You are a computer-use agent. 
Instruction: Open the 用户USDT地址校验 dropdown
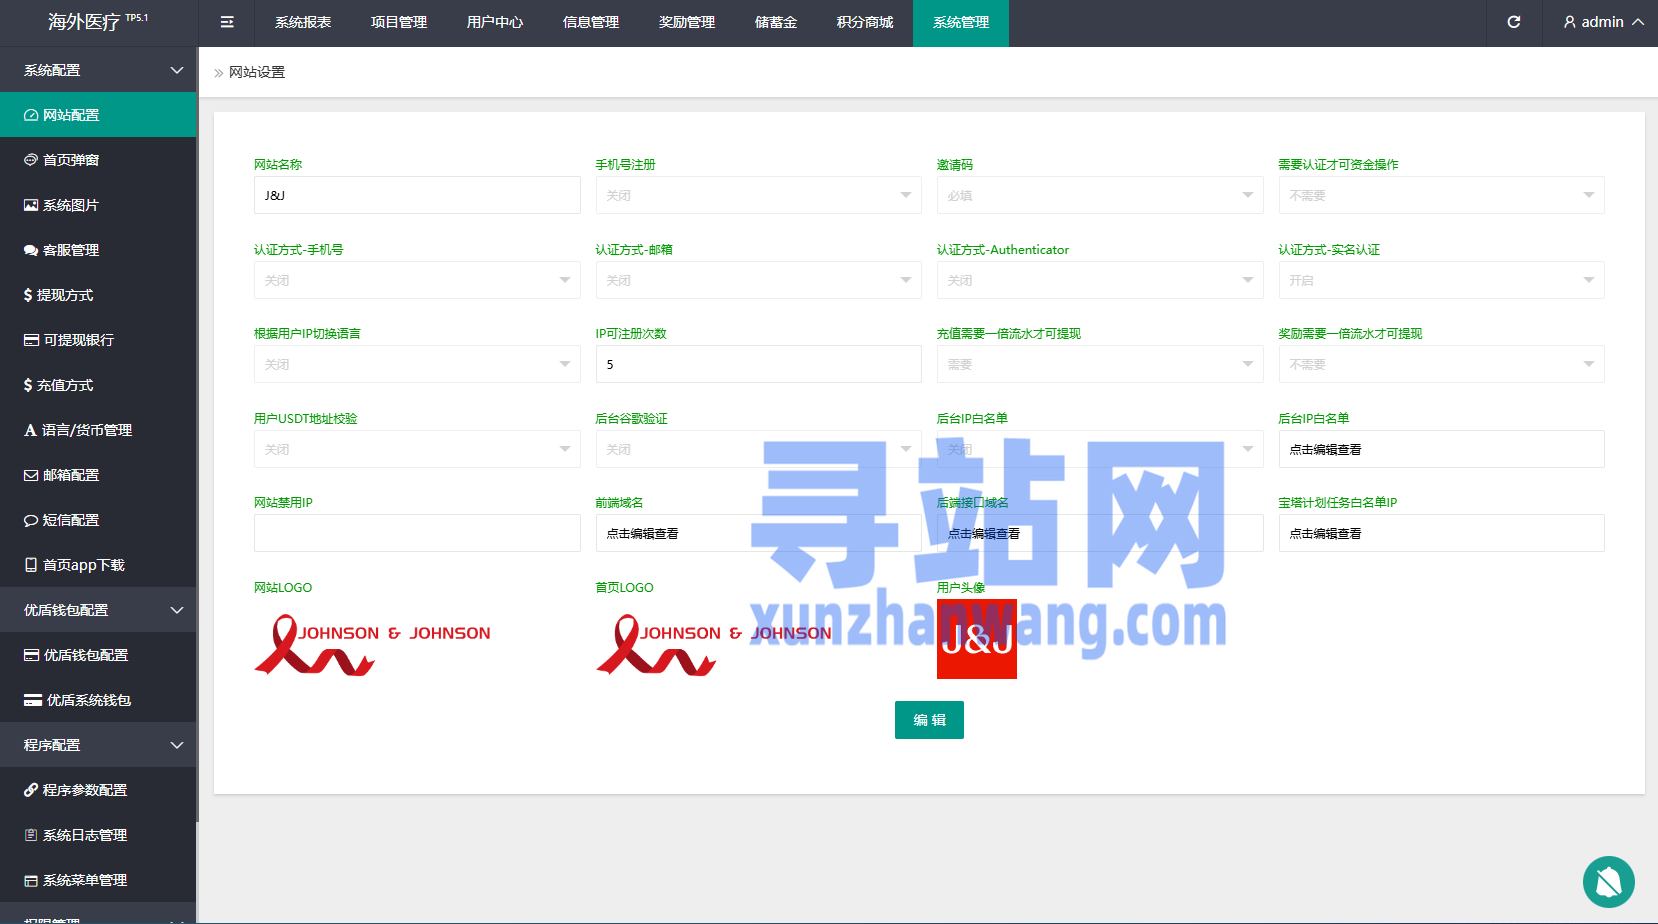pos(417,449)
